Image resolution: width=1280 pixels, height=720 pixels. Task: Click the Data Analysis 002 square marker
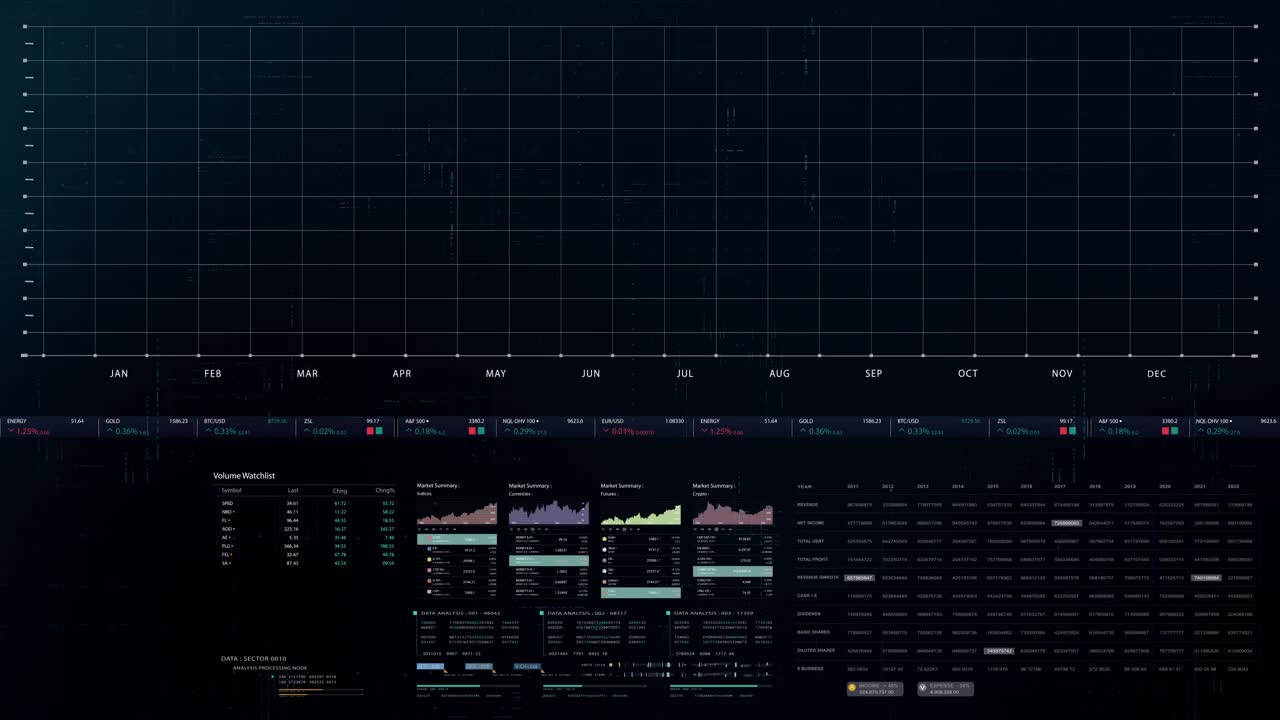(x=542, y=613)
